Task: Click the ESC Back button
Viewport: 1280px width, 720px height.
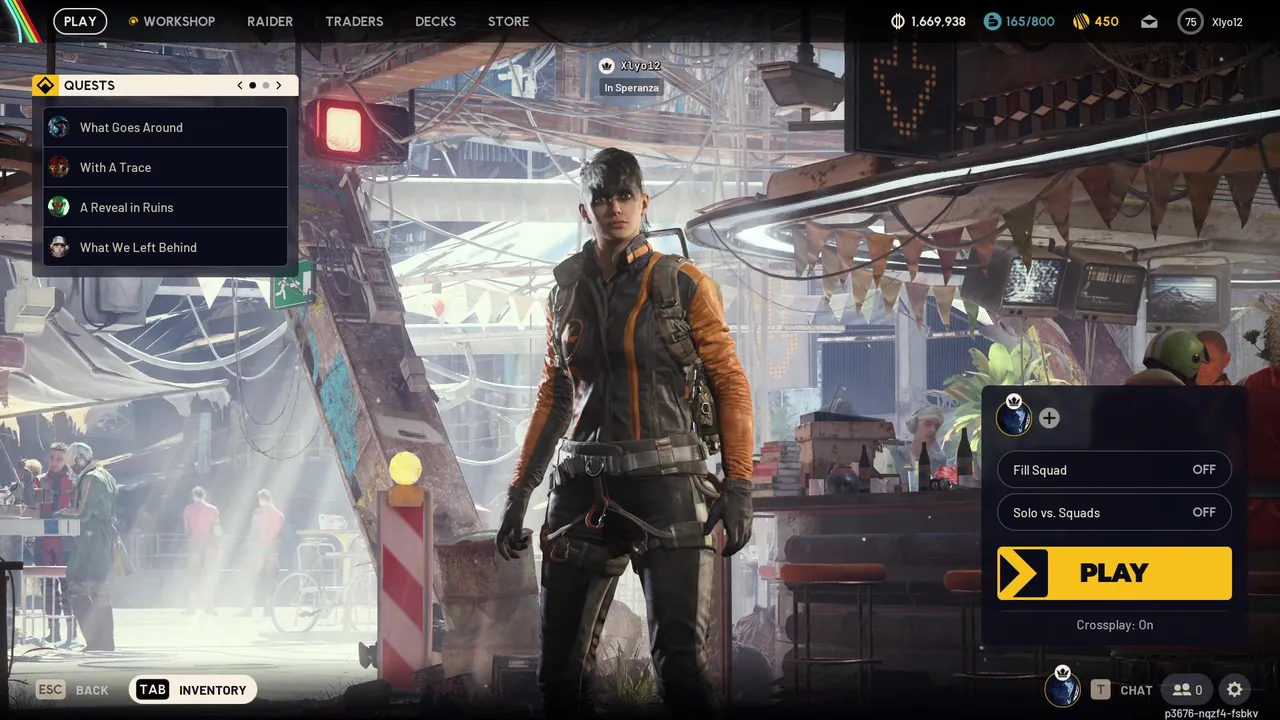Action: pos(72,690)
